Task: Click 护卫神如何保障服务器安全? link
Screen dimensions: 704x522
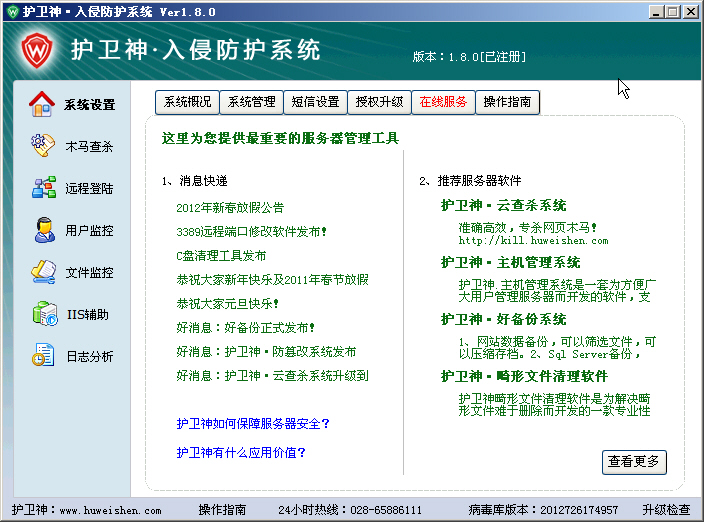Action: 253,424
